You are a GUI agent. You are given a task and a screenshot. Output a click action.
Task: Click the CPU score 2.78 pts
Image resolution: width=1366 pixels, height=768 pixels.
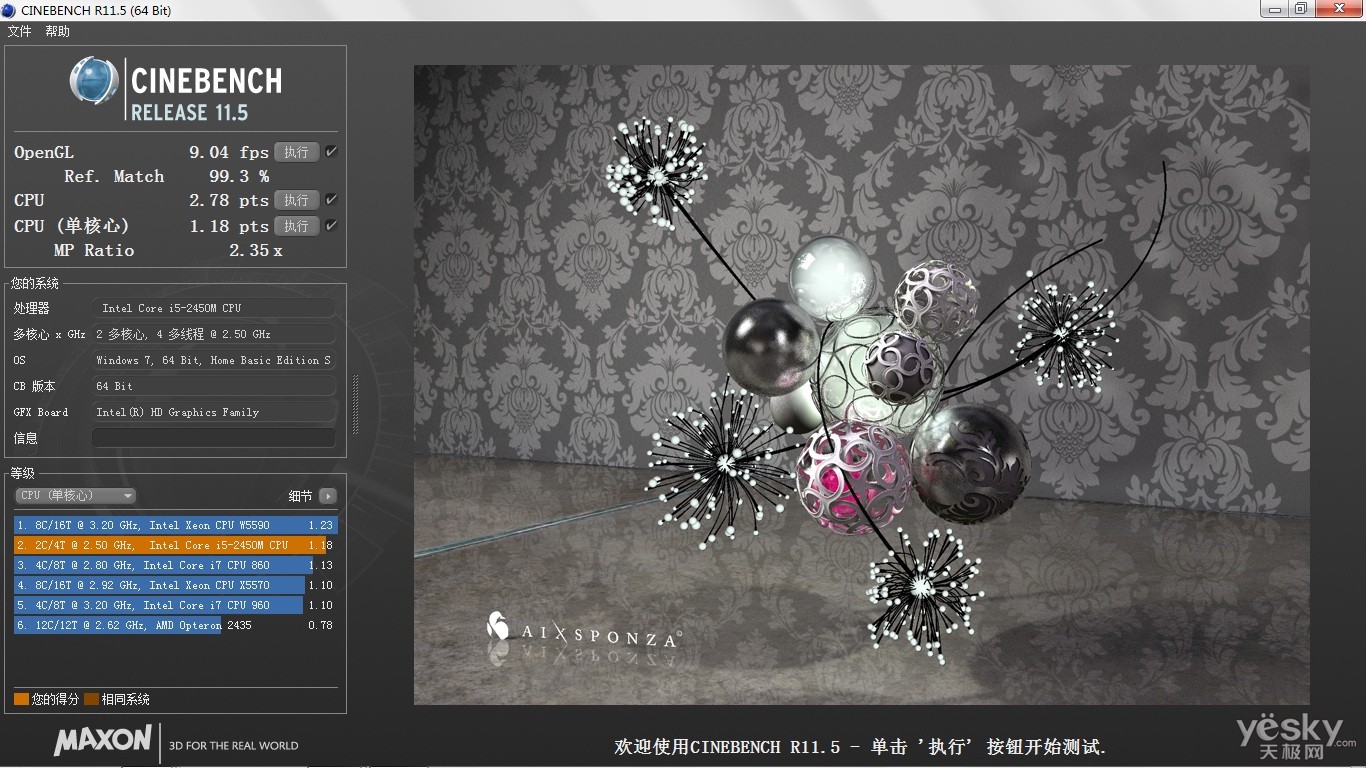click(x=229, y=200)
